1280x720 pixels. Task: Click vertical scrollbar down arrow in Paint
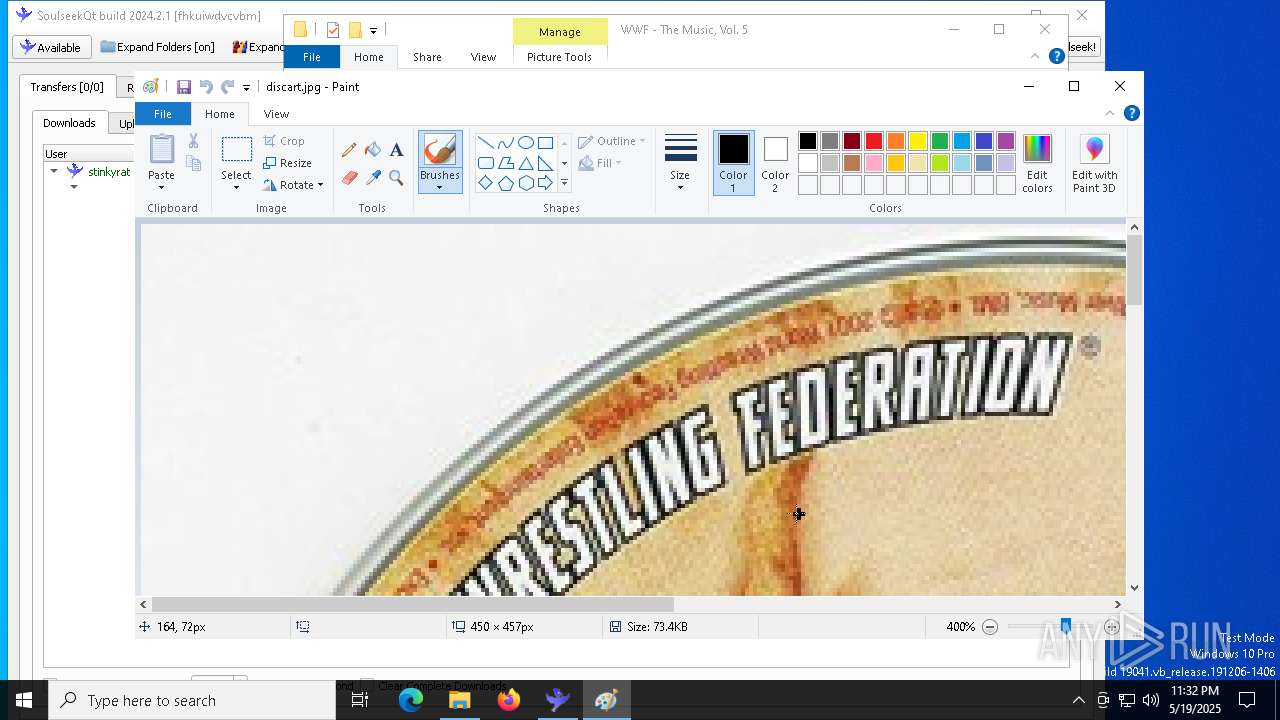(1134, 588)
